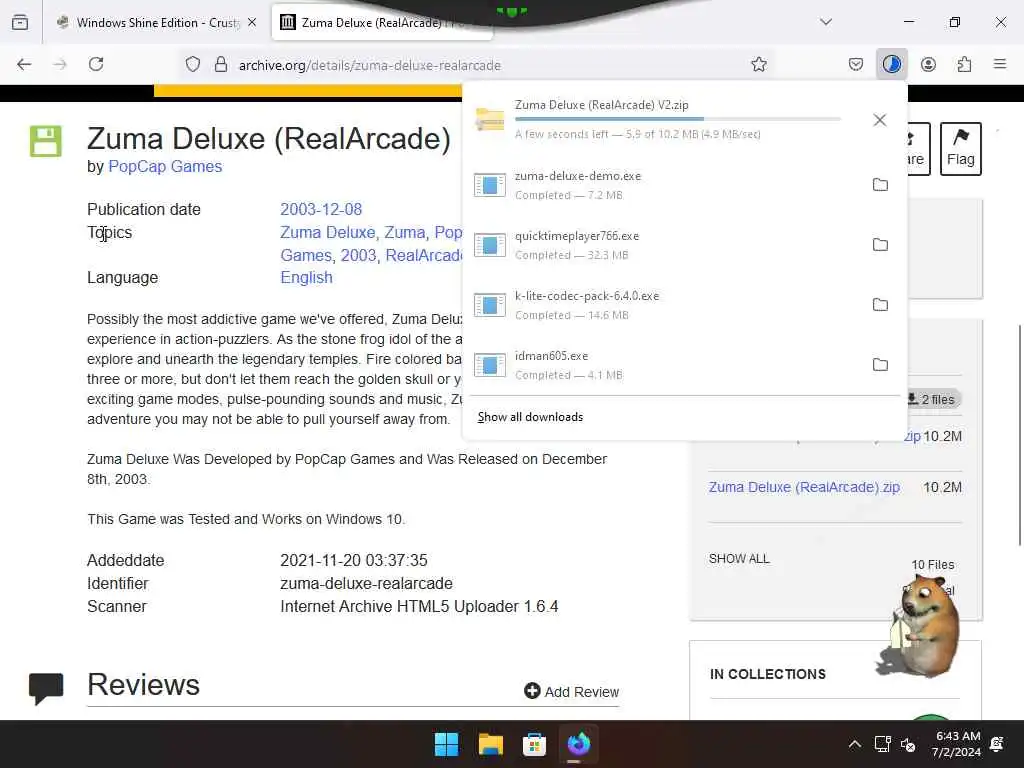Image resolution: width=1024 pixels, height=768 pixels.
Task: Toggle the downloads panel button
Action: point(891,64)
